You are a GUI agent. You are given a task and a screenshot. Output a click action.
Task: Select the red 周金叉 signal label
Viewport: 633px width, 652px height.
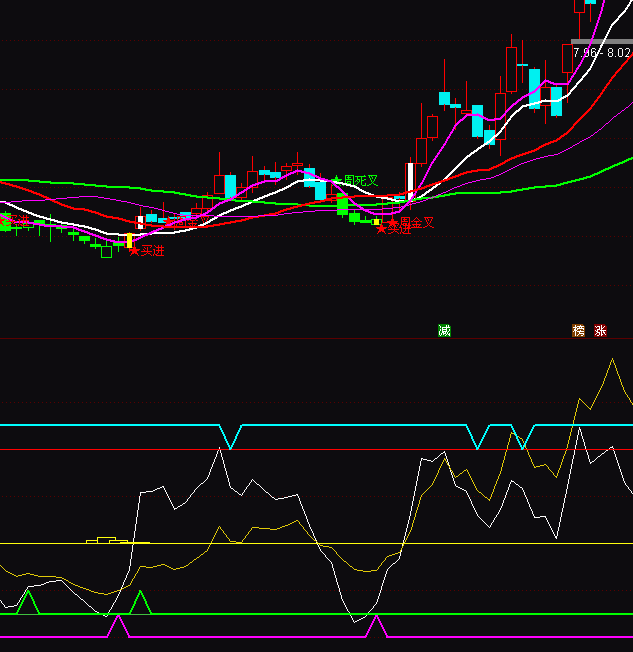pos(417,222)
